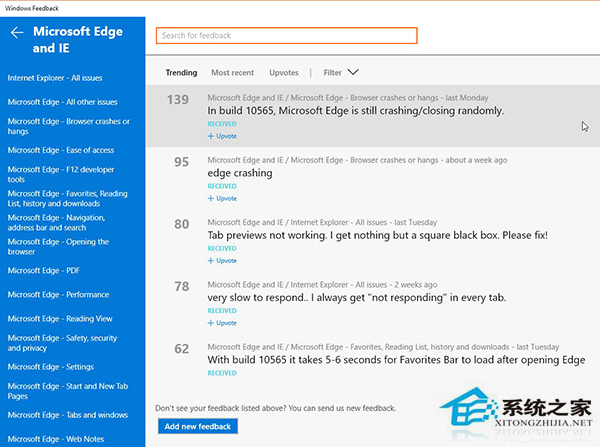
Task: Open 'In build 10565, Microsoft Edge is still crashing' feedback
Action: [355, 111]
